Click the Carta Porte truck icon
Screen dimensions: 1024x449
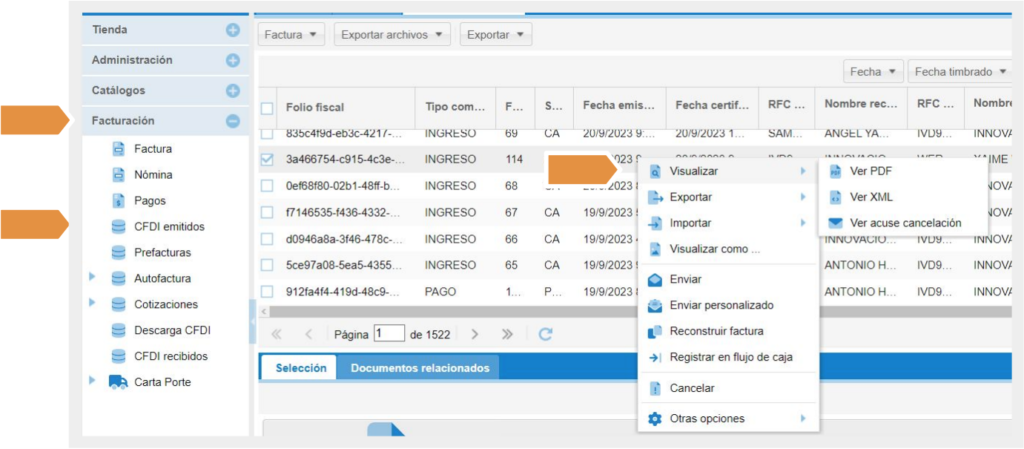(117, 382)
